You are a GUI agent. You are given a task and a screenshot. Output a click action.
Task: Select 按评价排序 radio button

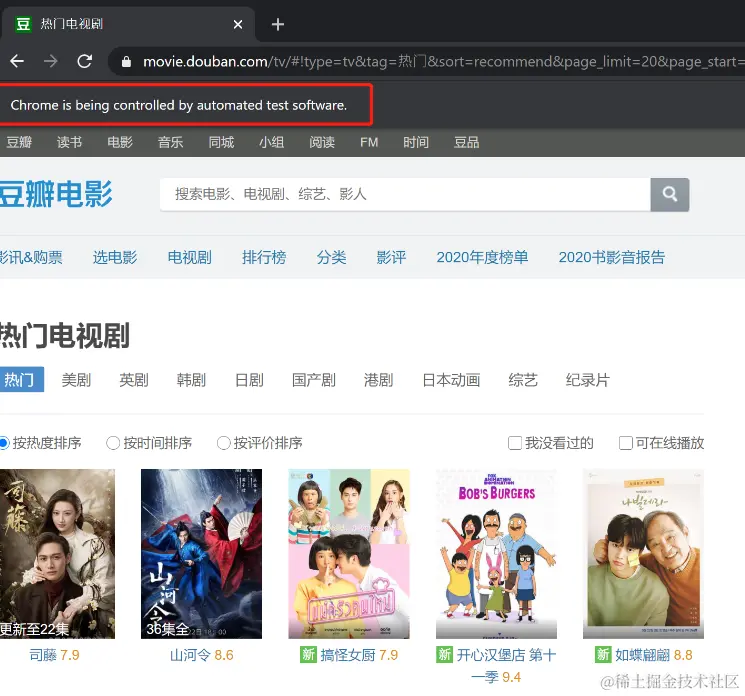pyautogui.click(x=223, y=443)
